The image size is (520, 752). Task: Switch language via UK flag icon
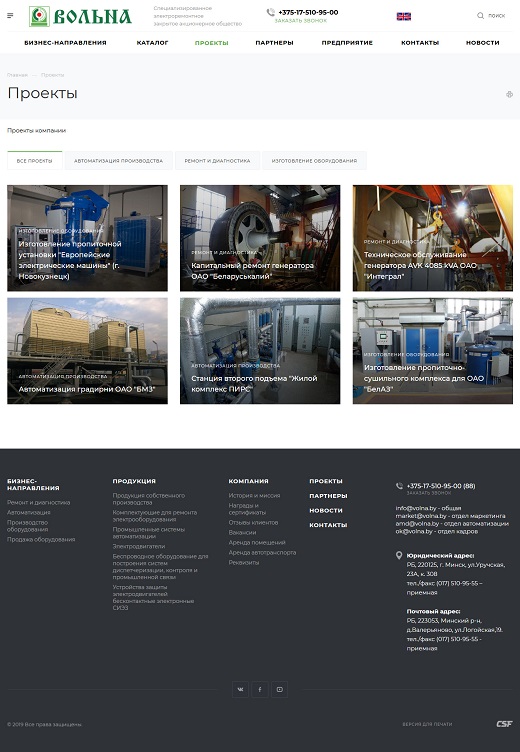[x=404, y=16]
